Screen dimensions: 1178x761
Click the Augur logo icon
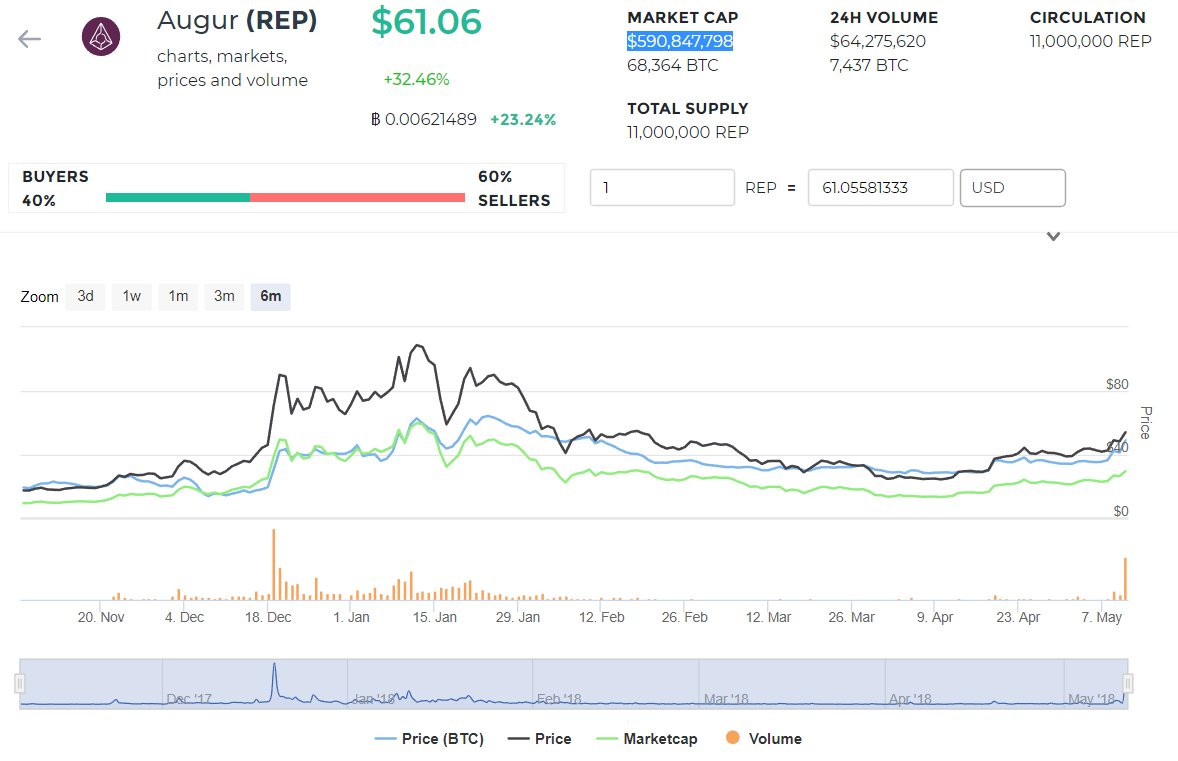pyautogui.click(x=101, y=37)
